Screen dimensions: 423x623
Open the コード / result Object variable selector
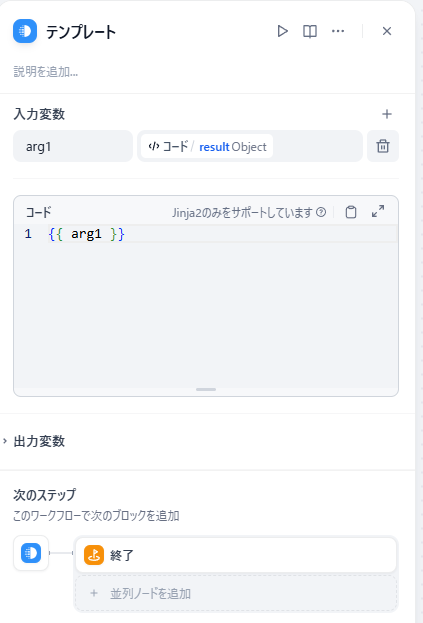[x=250, y=146]
